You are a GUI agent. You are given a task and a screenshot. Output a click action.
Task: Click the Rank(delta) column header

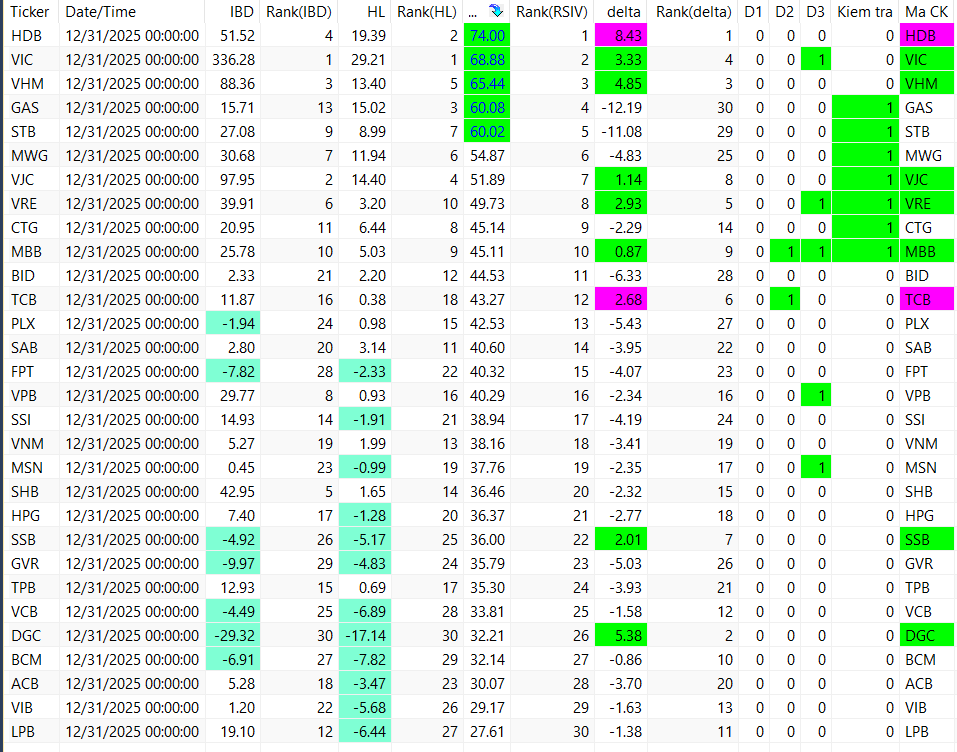click(693, 12)
